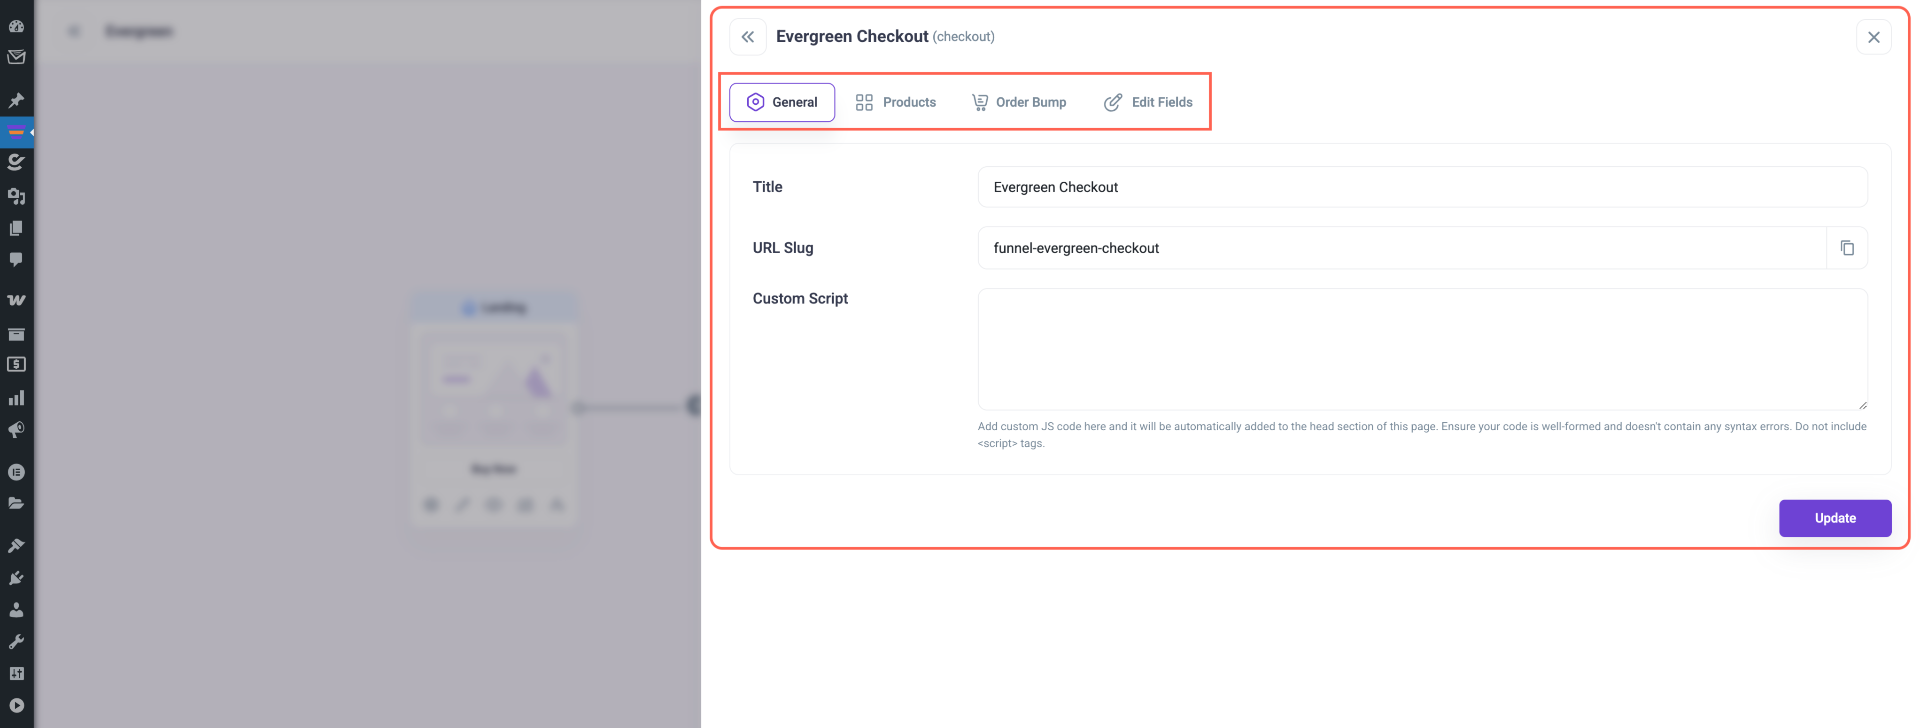Screen dimensions: 1920x728
Task: Click into the URL Slug field
Action: (1402, 248)
